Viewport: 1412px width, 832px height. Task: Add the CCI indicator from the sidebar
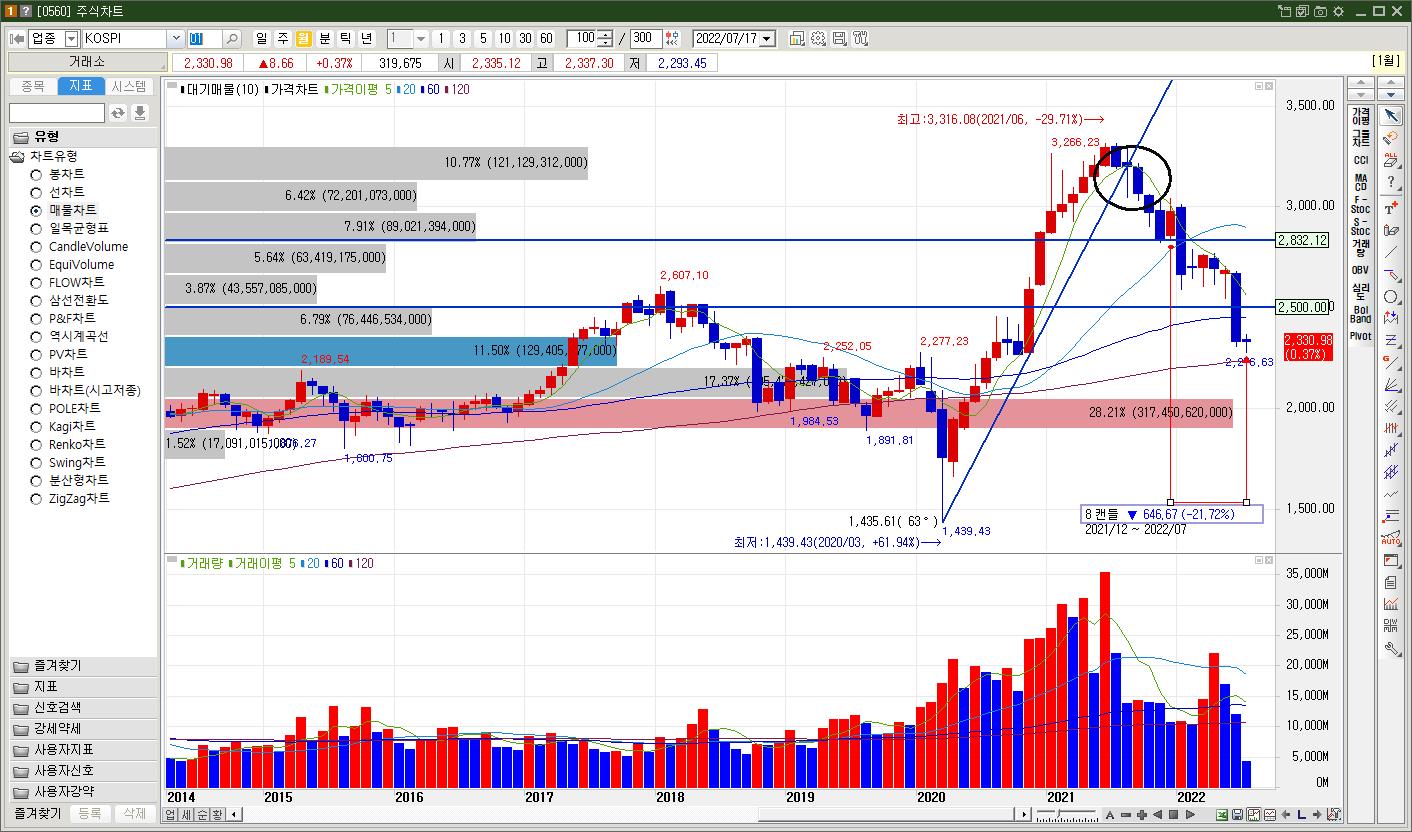point(1361,160)
